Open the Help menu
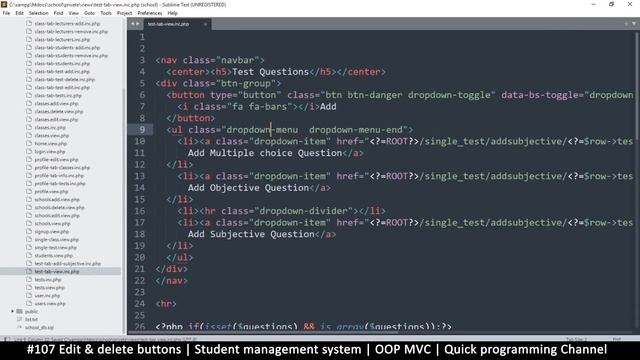Viewport: 640px width, 360px height. click(172, 13)
